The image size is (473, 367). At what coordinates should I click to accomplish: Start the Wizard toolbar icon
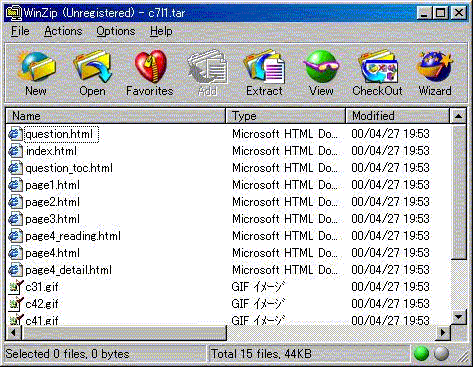435,66
